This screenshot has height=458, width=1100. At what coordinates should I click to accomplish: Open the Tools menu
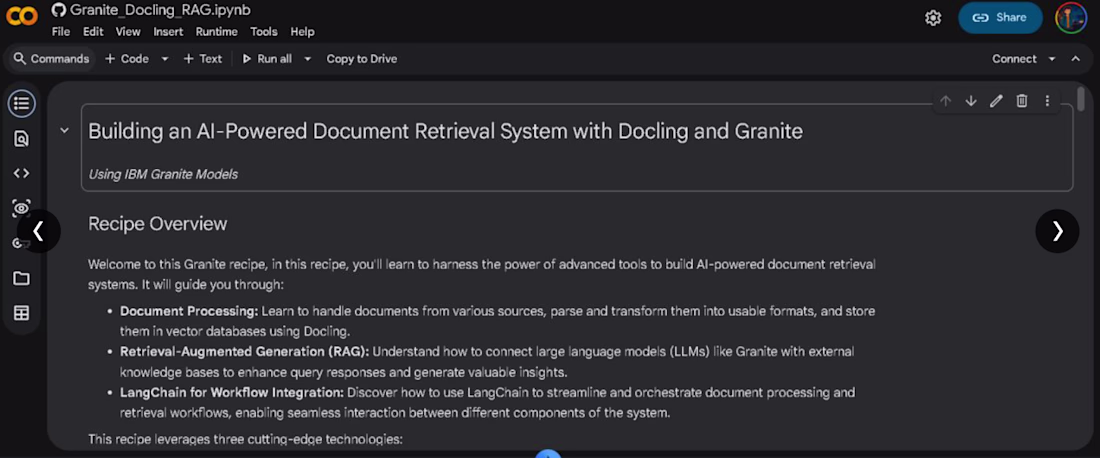click(264, 32)
